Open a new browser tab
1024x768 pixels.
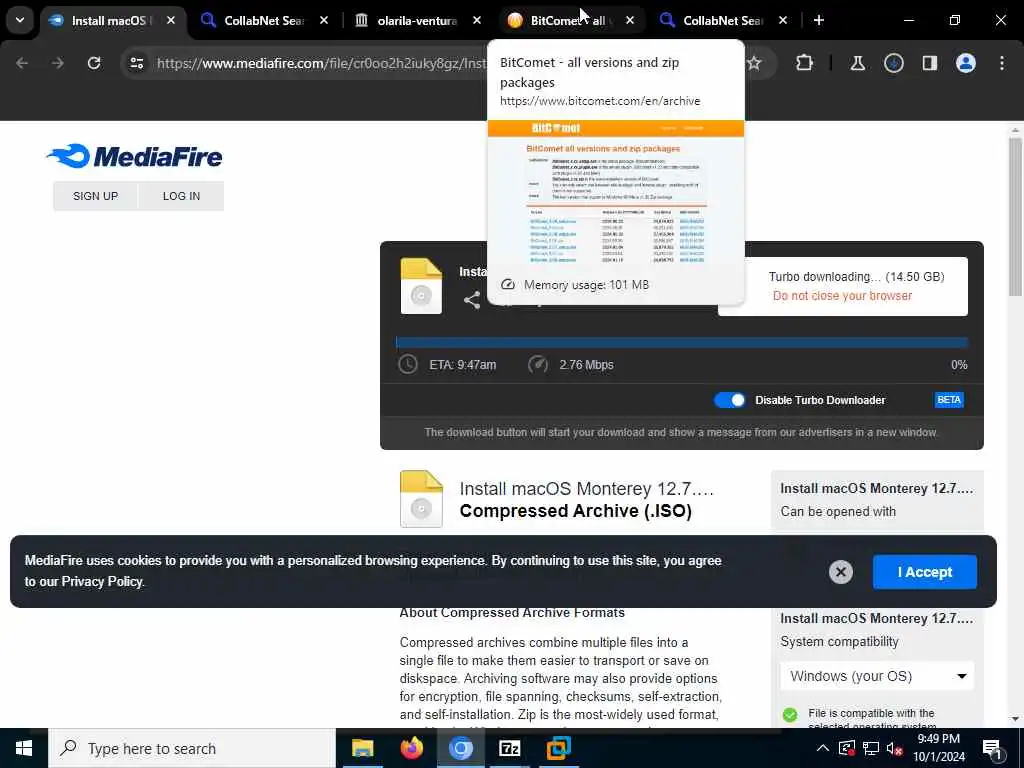click(x=818, y=20)
